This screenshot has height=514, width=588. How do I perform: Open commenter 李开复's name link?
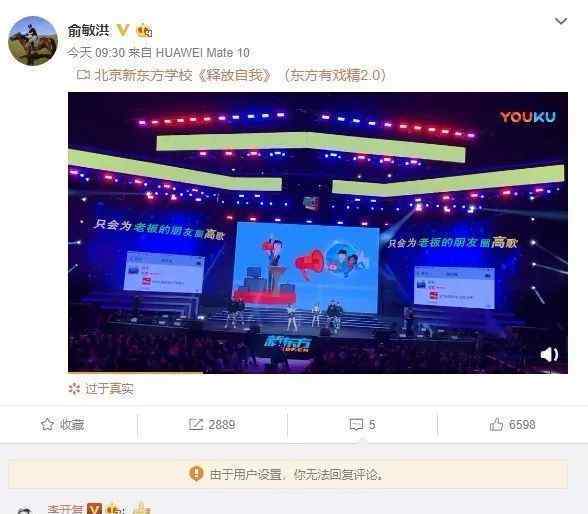click(65, 509)
